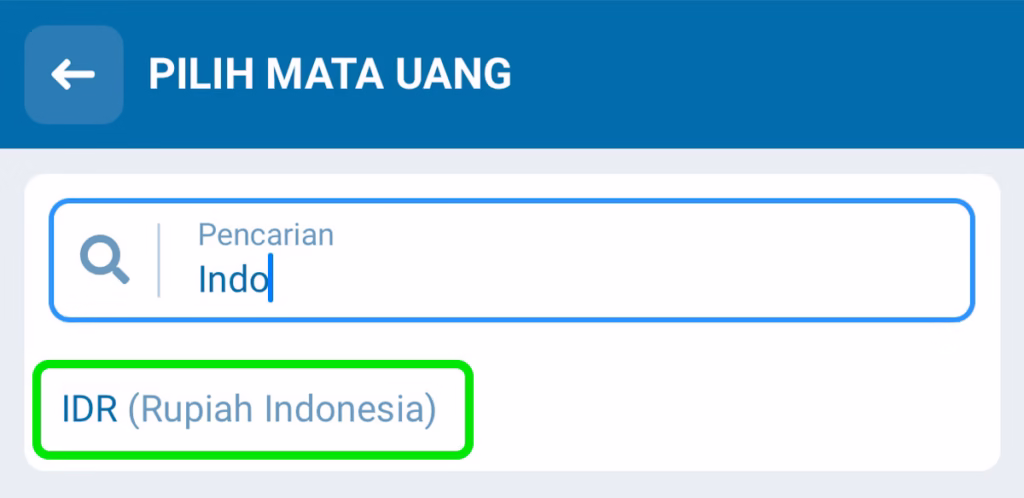Screen dimensions: 1024x498
Task: Click the magnifying glass search icon
Action: (104, 261)
